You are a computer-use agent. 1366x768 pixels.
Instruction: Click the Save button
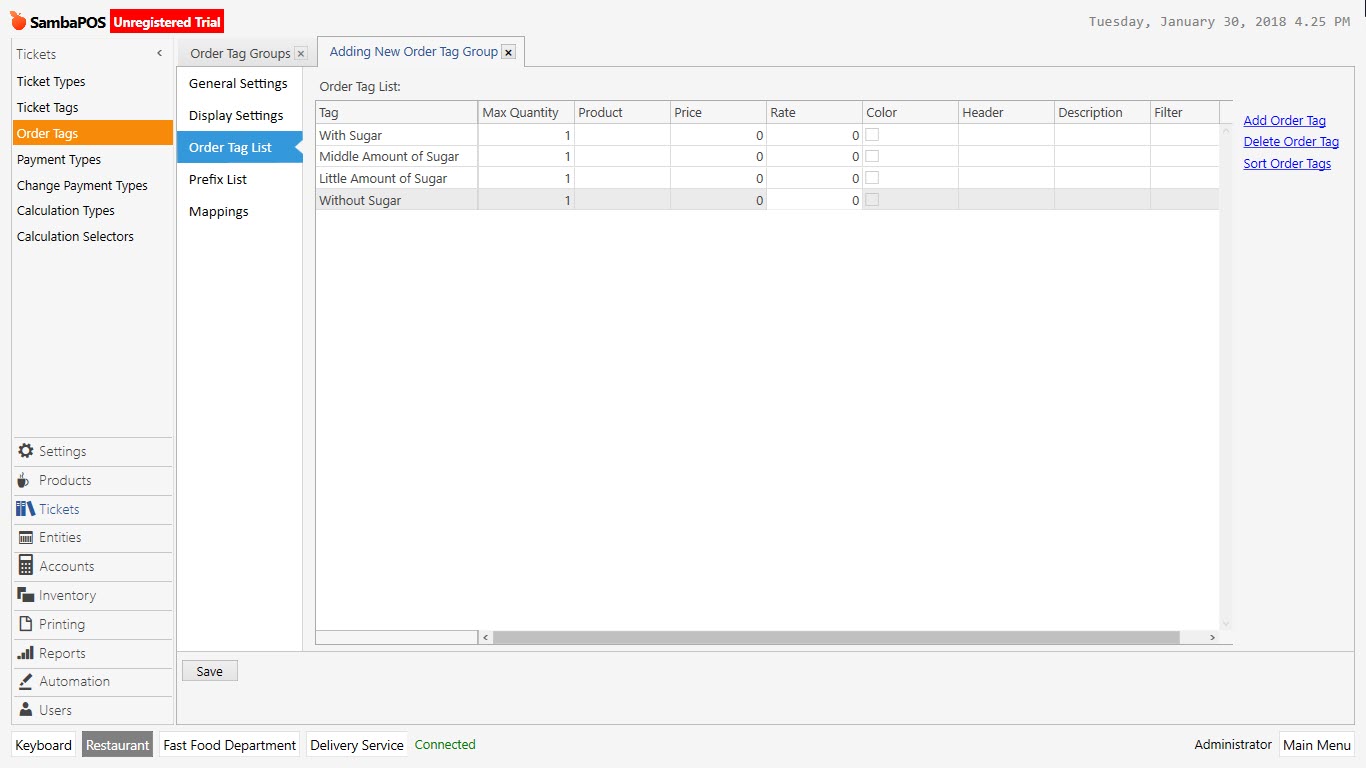click(x=209, y=670)
